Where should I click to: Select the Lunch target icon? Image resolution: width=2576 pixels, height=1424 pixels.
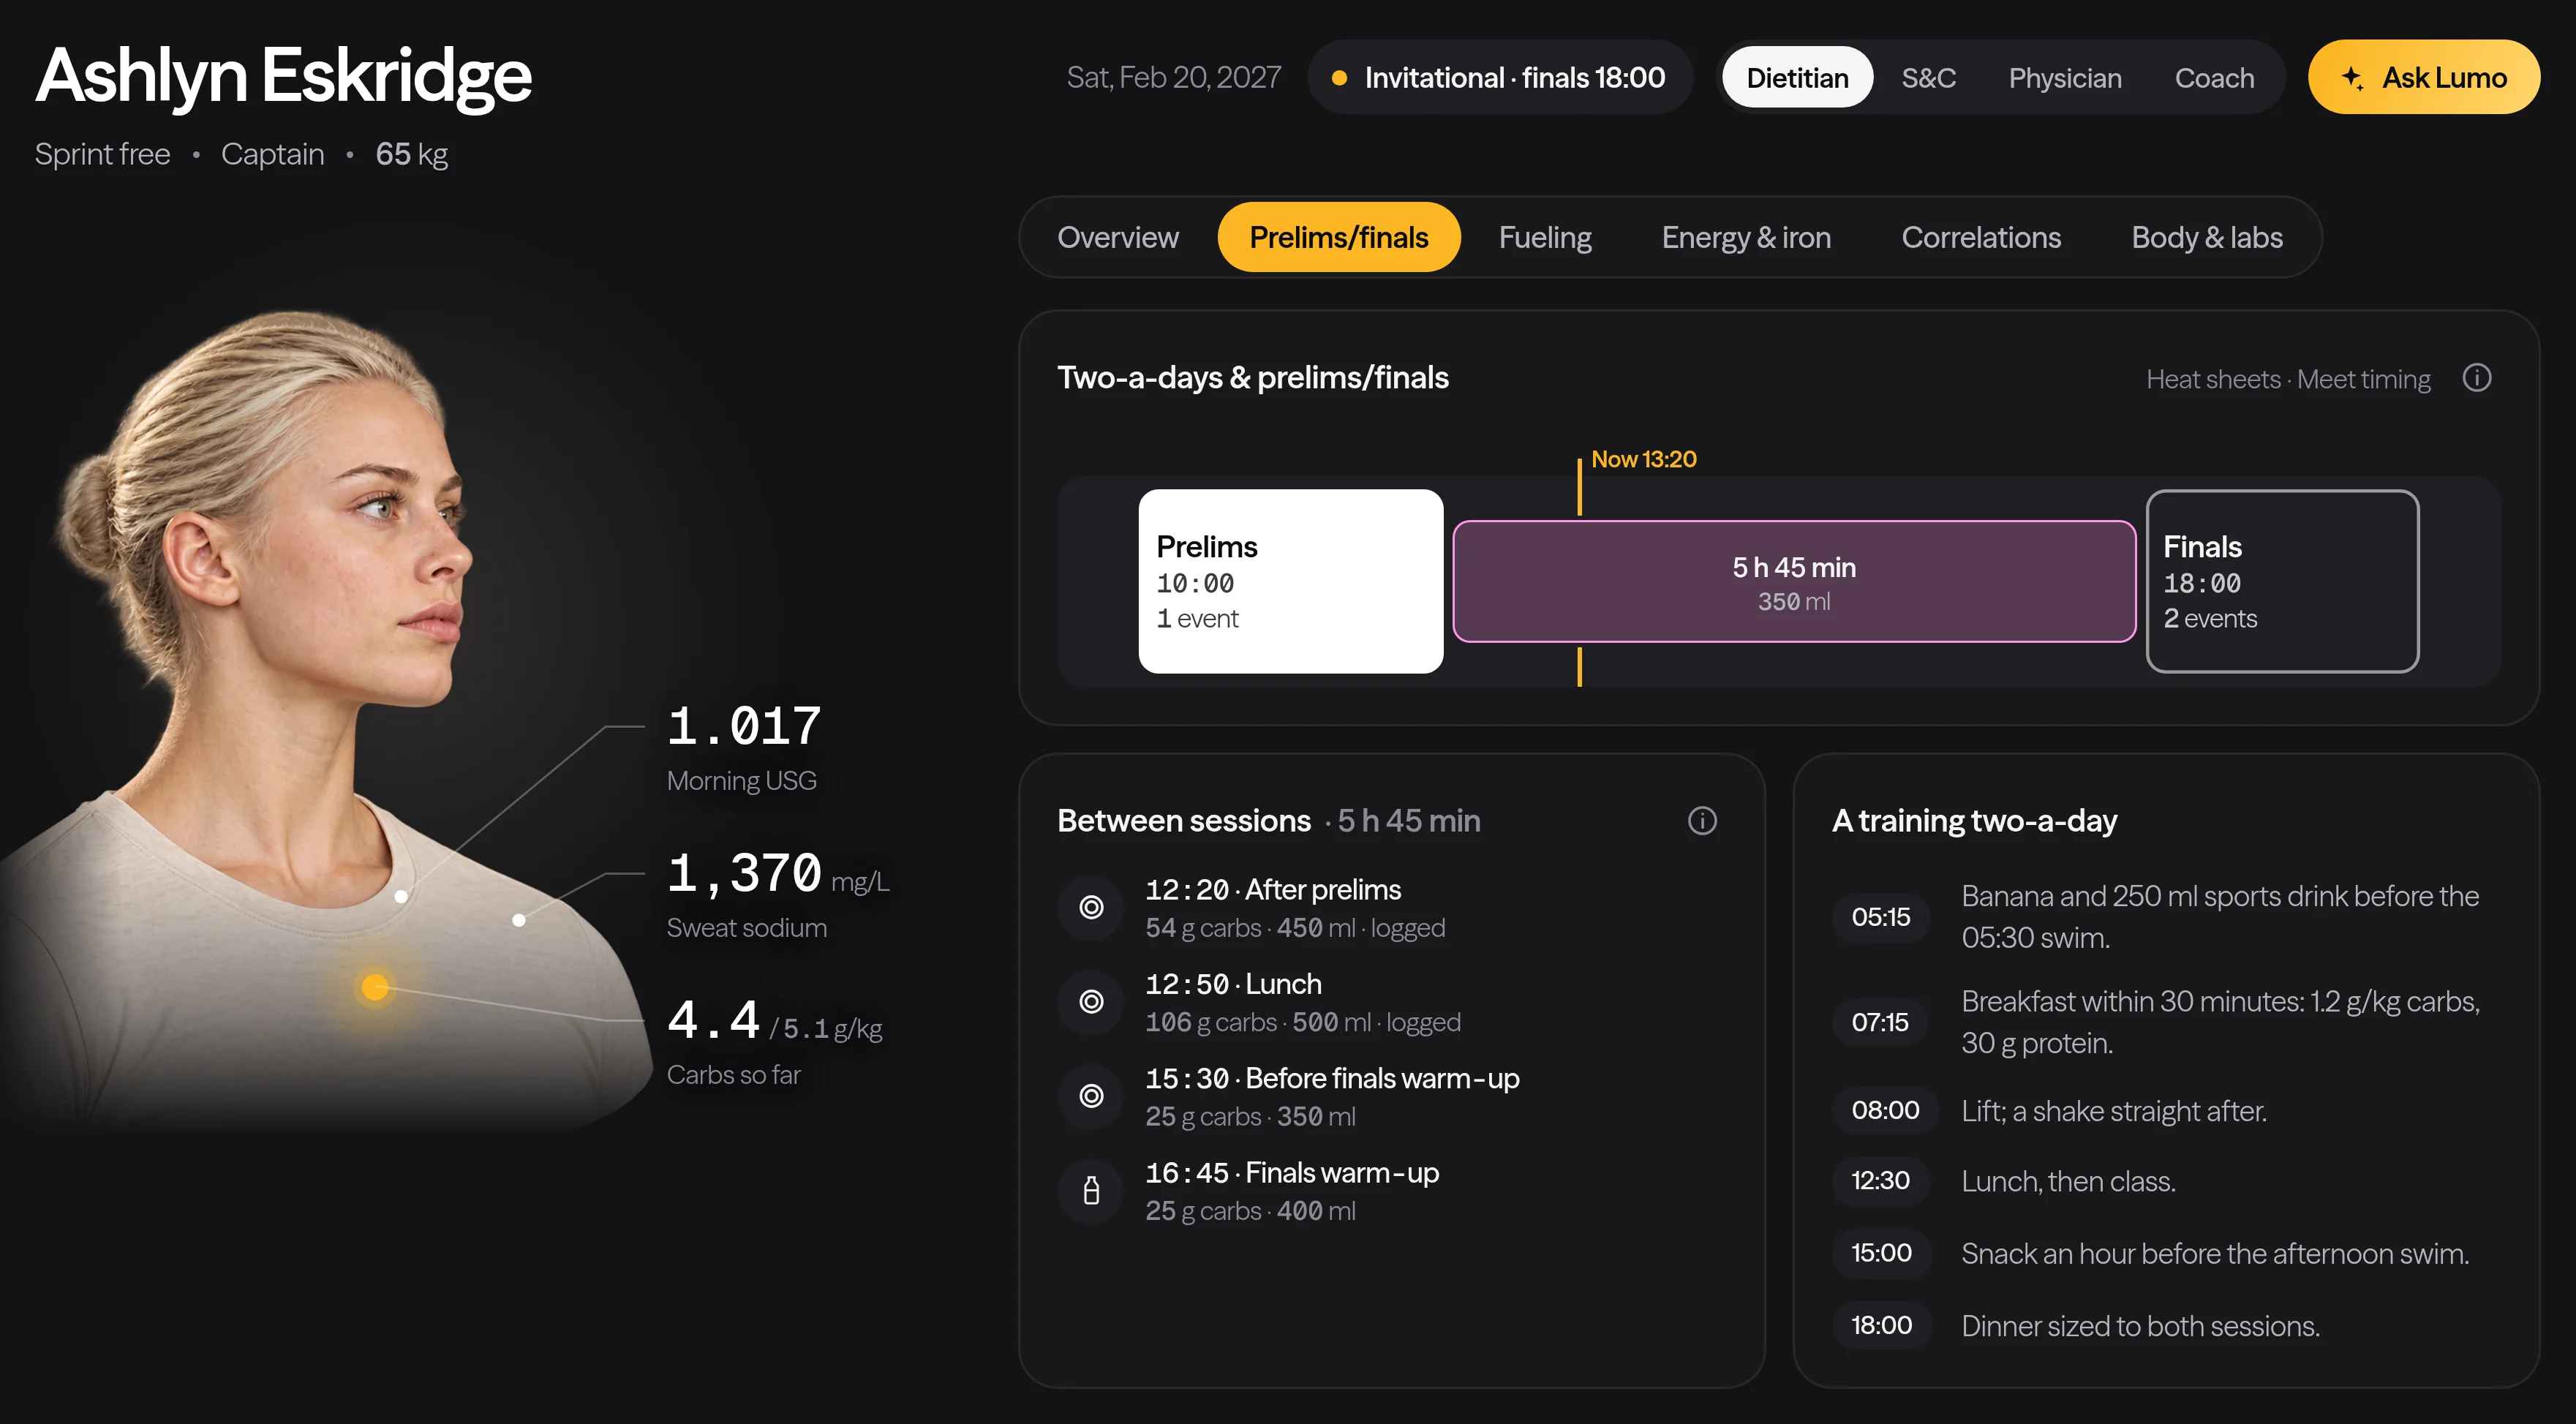click(1091, 1002)
